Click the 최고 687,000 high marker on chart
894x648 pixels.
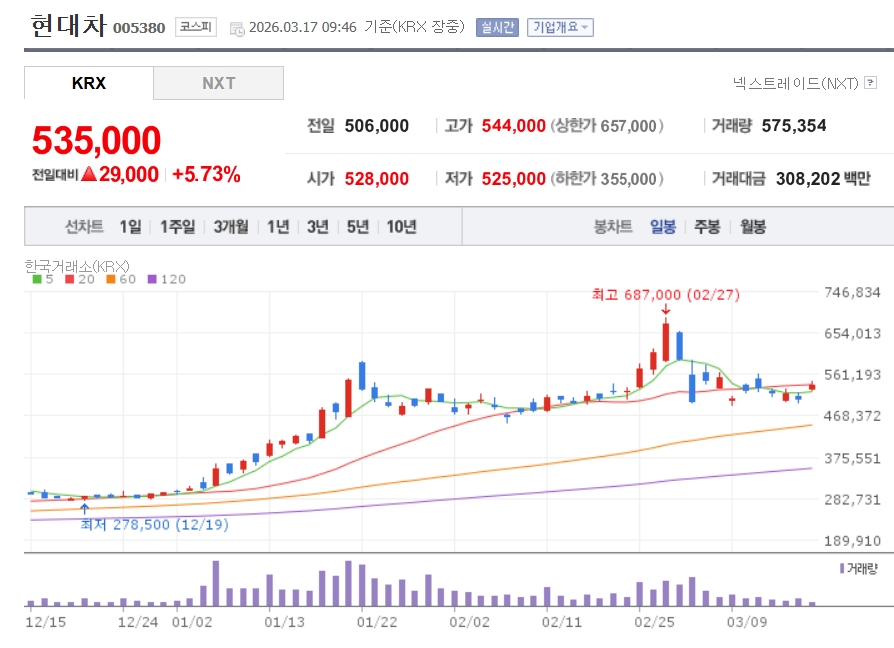pos(666,294)
